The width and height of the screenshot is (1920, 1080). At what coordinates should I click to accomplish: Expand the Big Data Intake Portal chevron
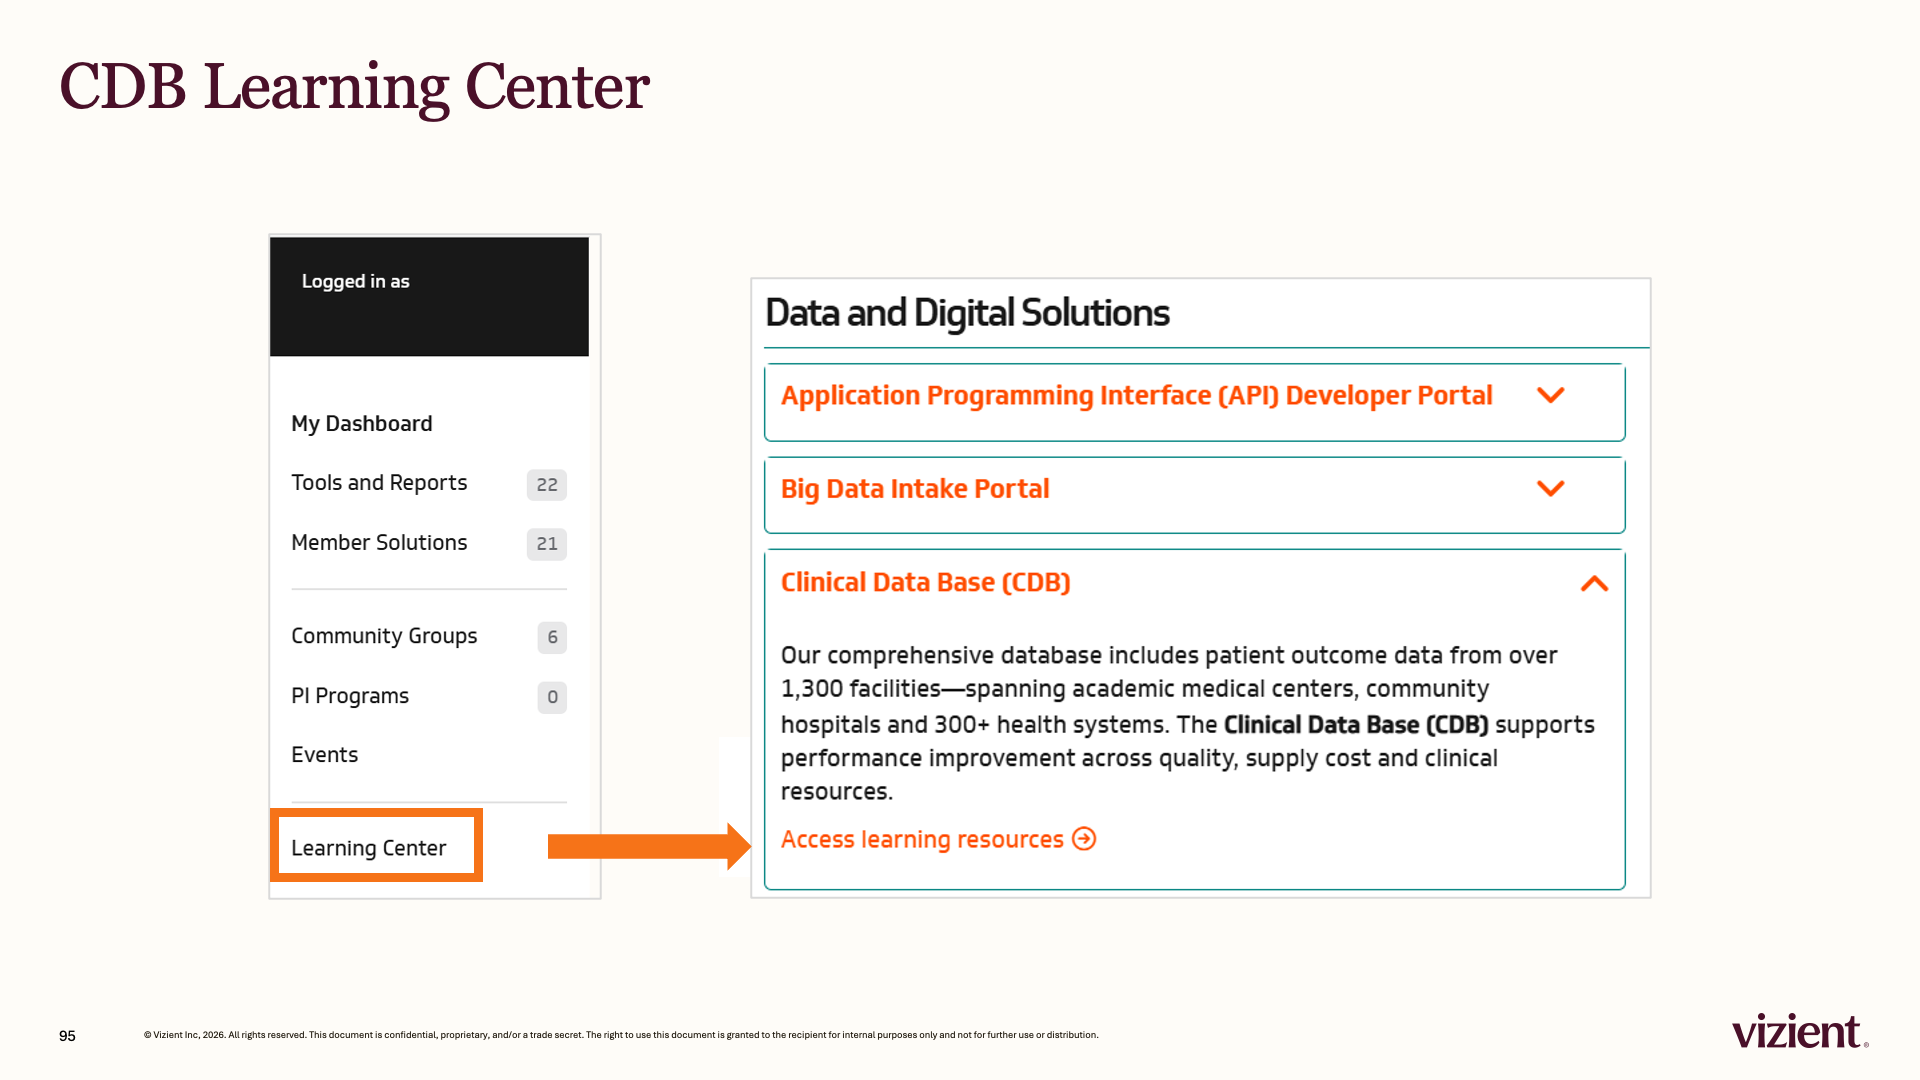pyautogui.click(x=1550, y=489)
